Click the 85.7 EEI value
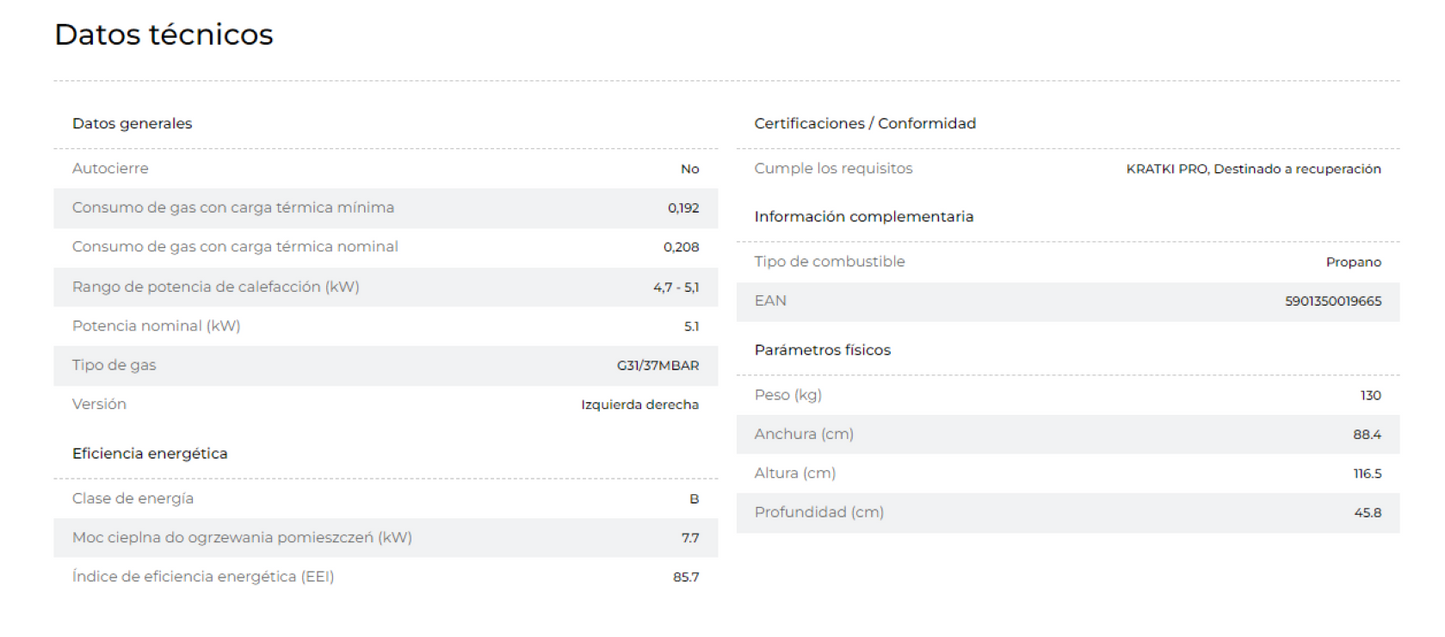The image size is (1445, 637). pos(686,577)
